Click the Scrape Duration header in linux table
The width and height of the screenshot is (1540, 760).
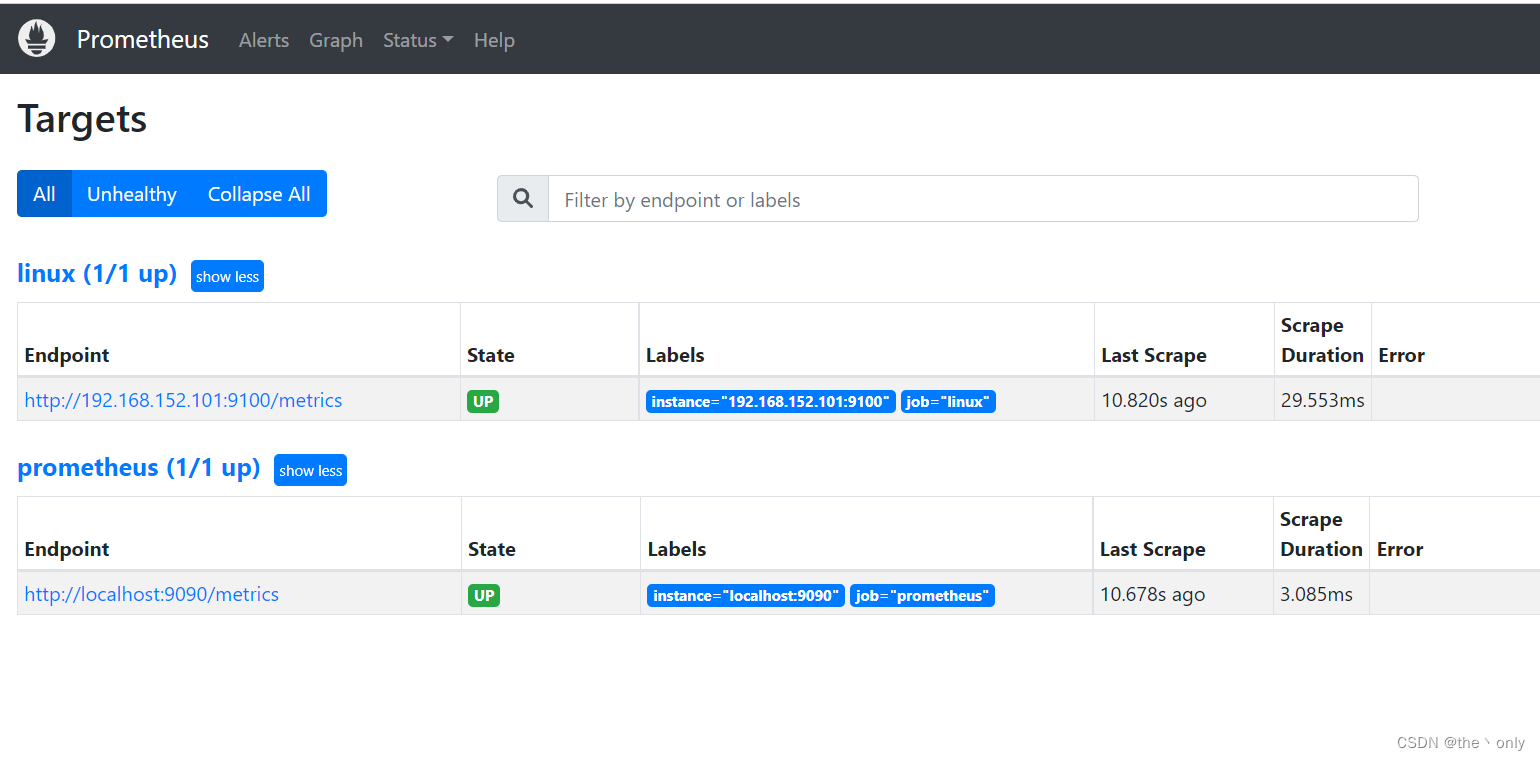tap(1322, 340)
